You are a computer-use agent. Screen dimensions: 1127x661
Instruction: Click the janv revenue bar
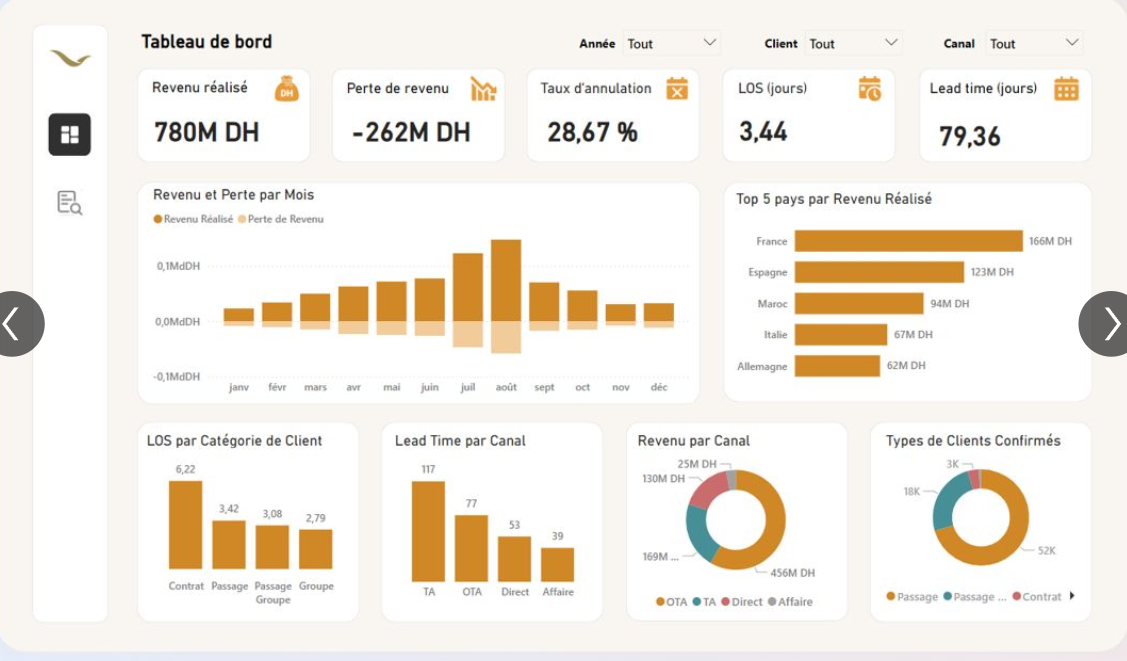[x=239, y=315]
